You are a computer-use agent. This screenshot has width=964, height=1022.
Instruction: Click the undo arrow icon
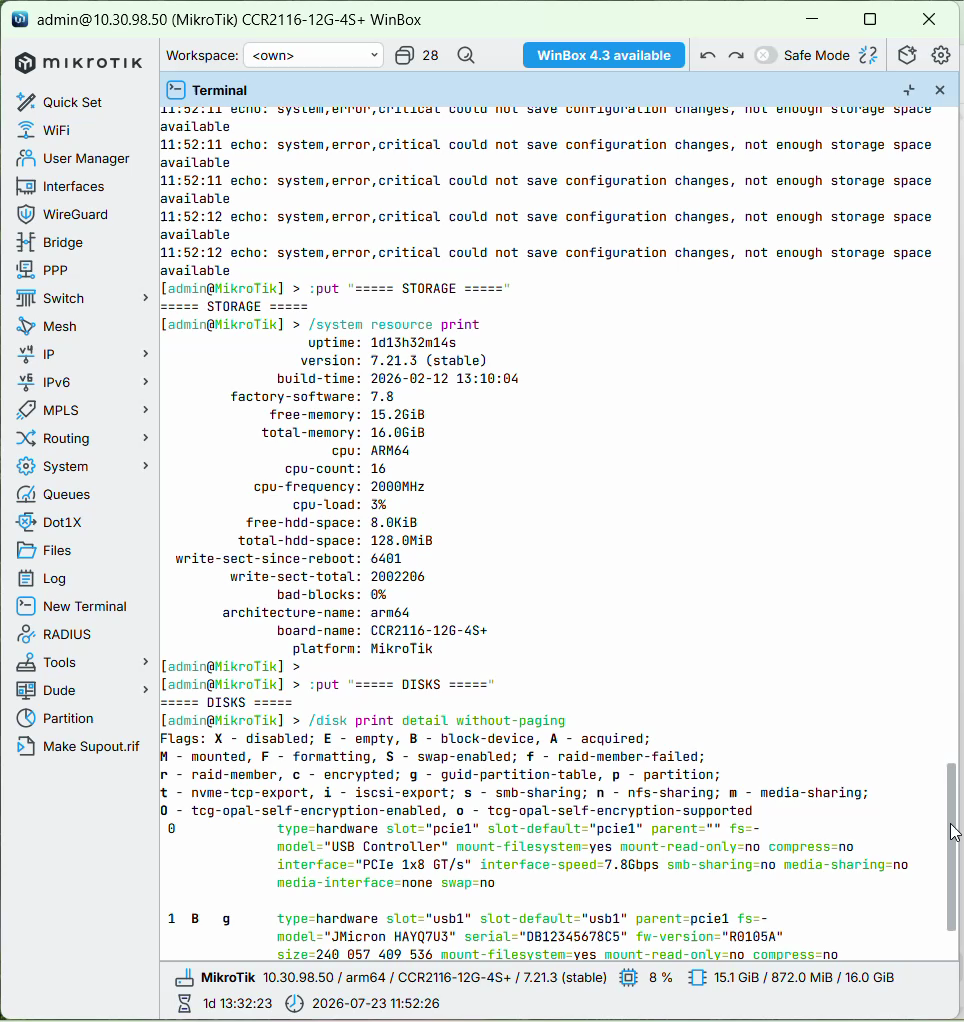pyautogui.click(x=708, y=55)
